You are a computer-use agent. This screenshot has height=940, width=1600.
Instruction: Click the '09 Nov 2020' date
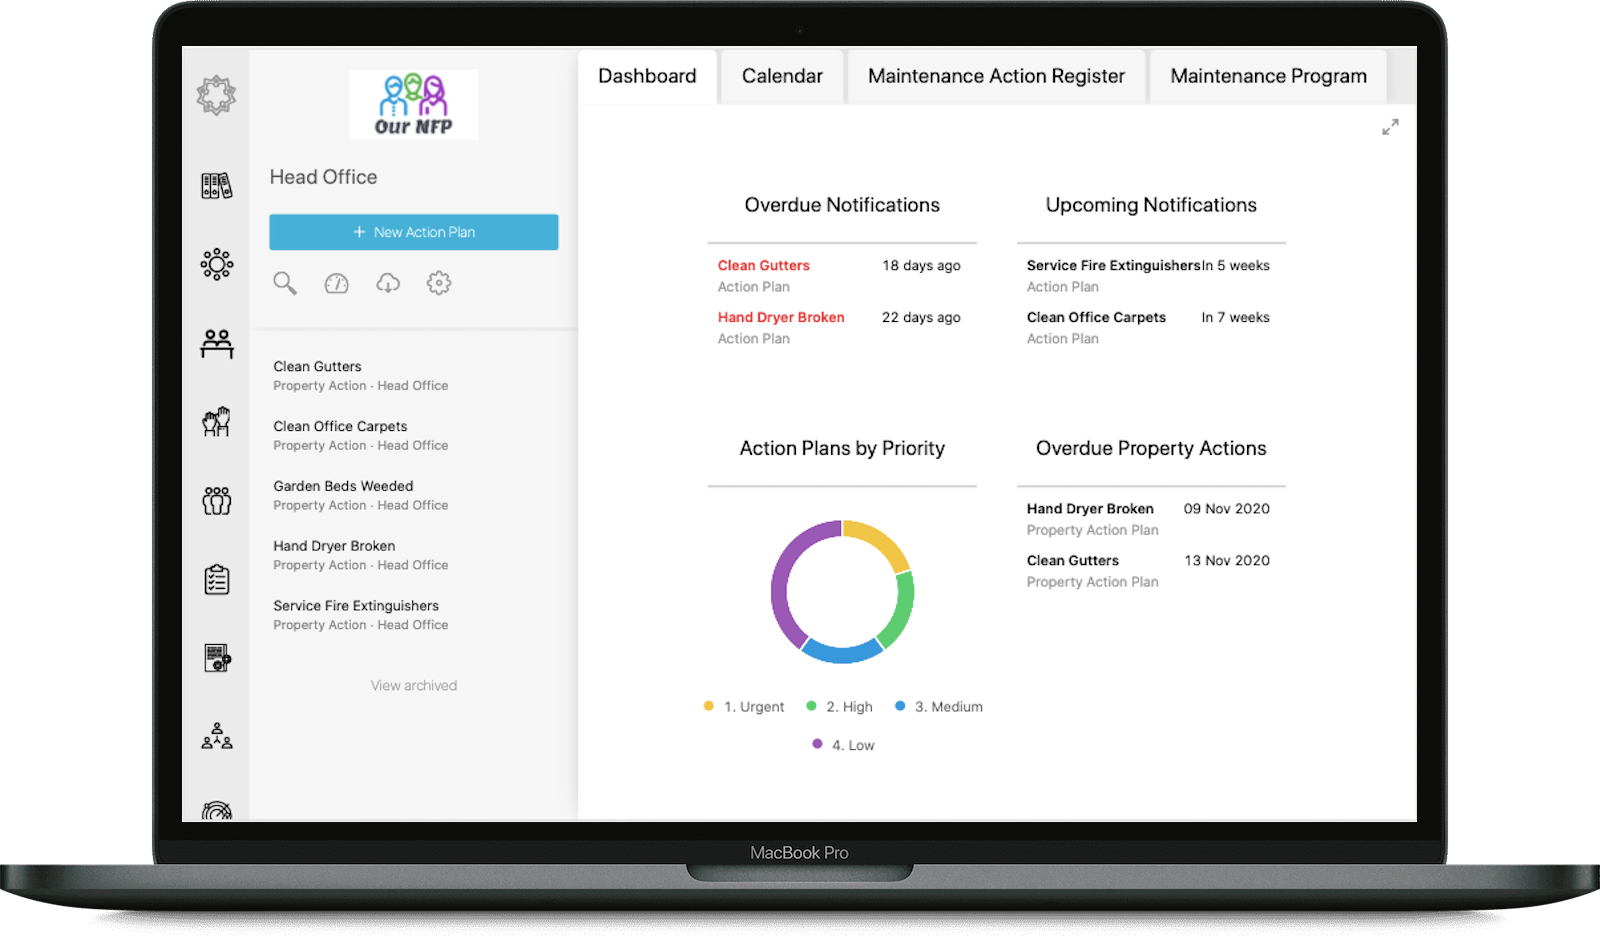pos(1227,509)
